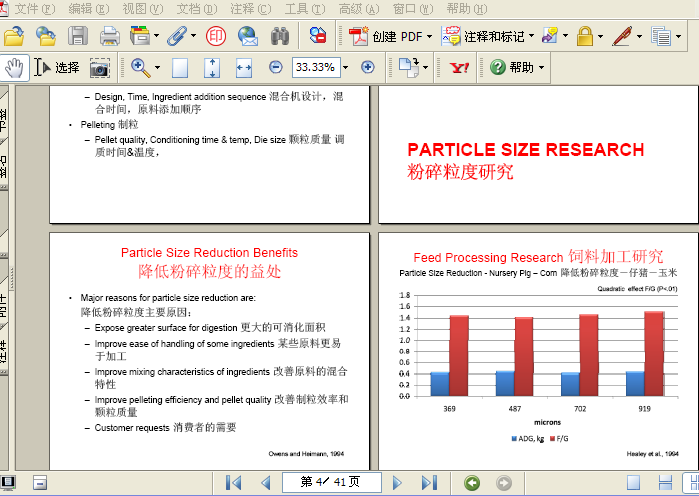
Task: Click the Yahoo Y! toolbar icon
Action: coord(460,68)
